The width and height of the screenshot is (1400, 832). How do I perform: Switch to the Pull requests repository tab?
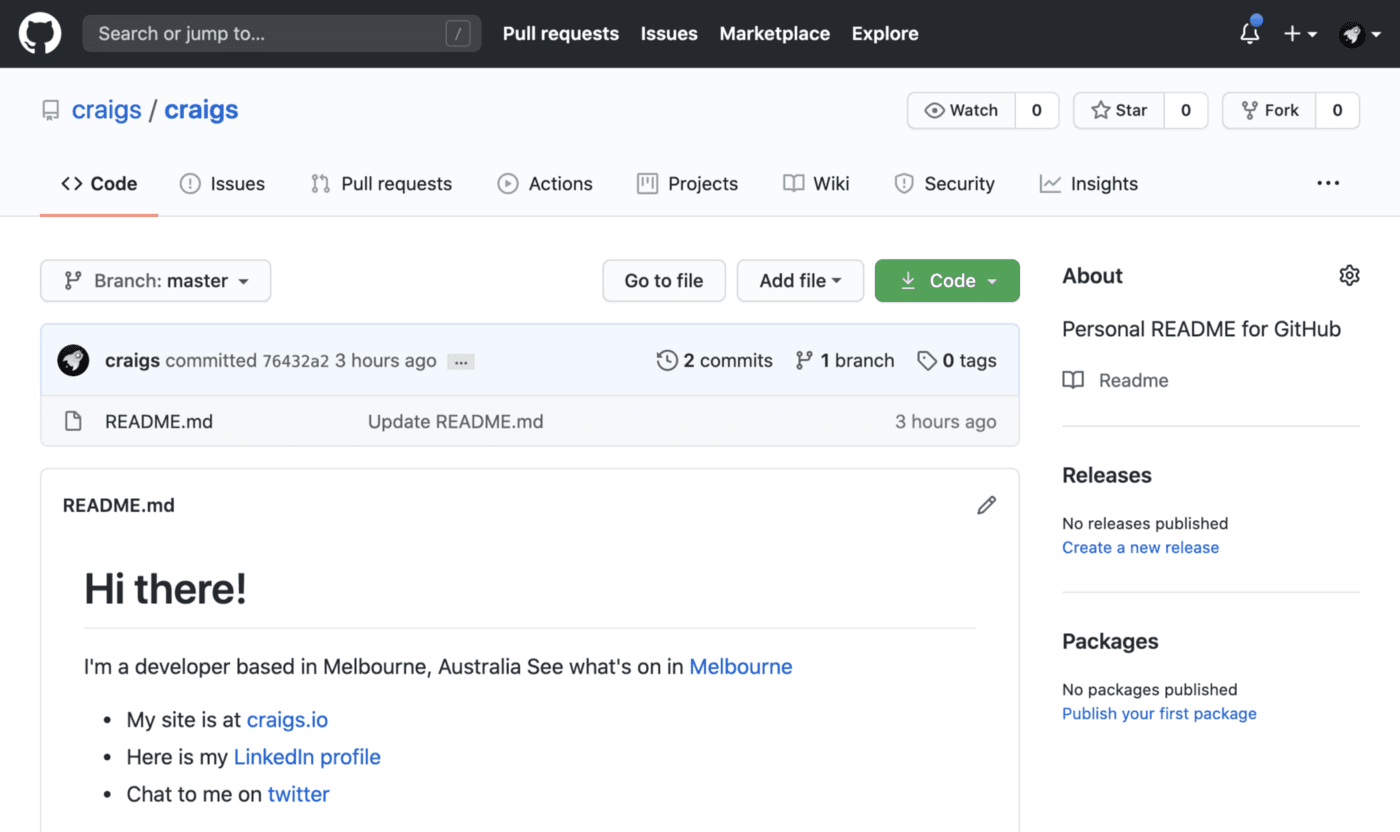[381, 184]
